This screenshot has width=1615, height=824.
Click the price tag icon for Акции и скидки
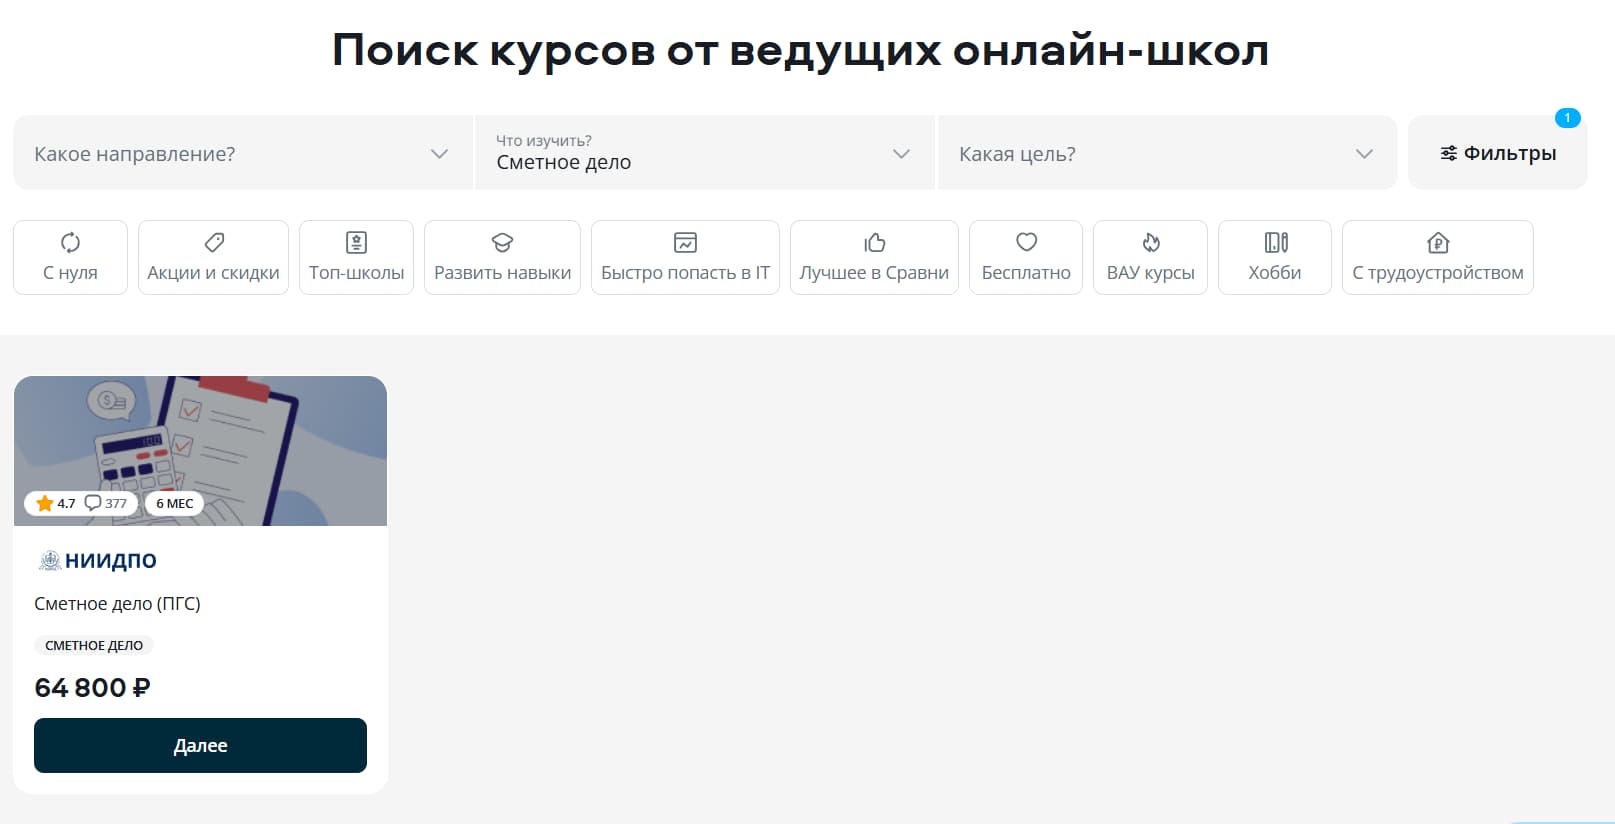[x=213, y=242]
